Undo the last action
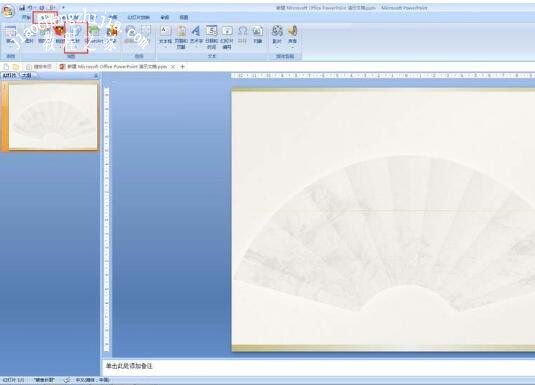Screen dimensions: 535x385 (30, 8)
